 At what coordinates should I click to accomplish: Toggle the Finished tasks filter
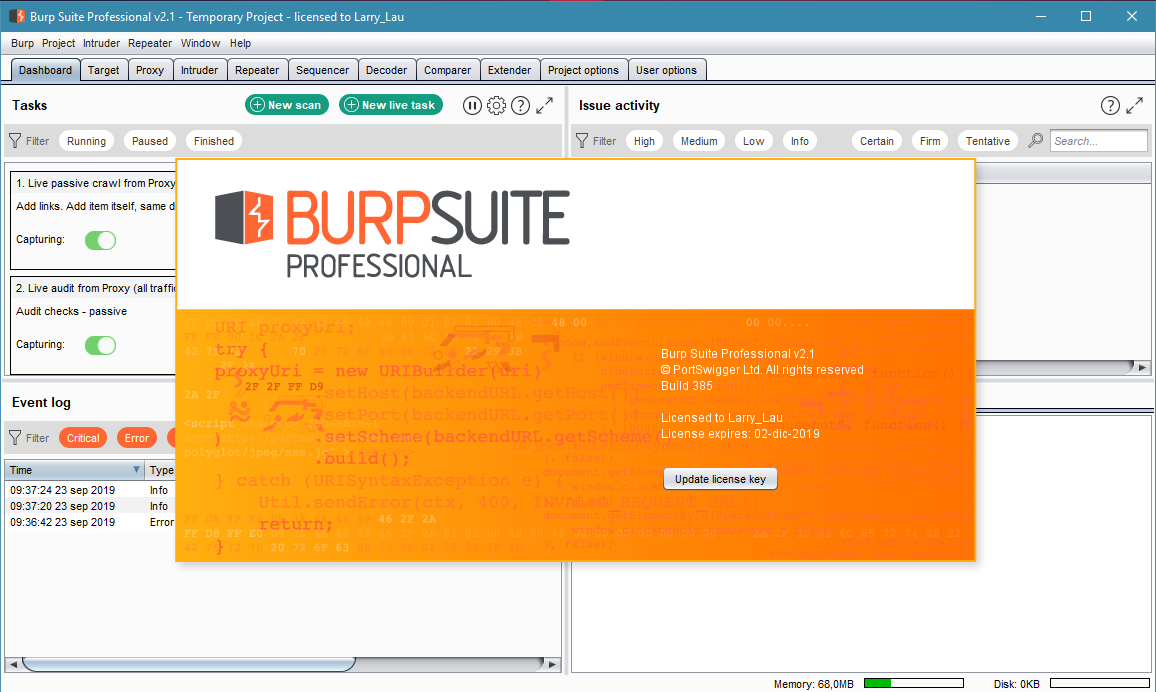(x=214, y=141)
